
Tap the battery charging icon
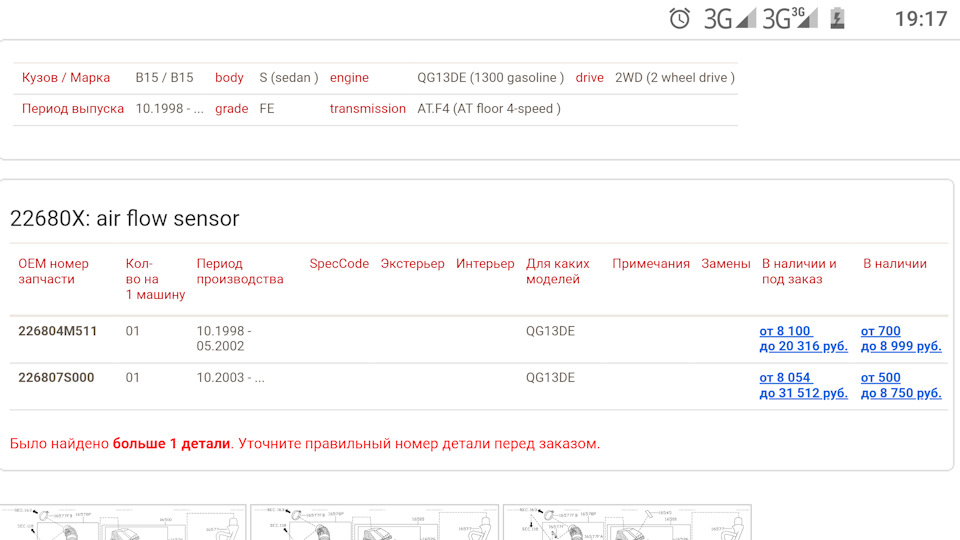(837, 18)
